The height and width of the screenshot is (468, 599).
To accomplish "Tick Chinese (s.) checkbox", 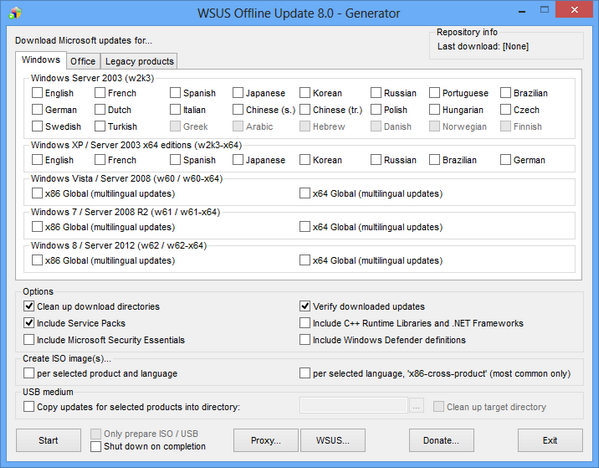I will pyautogui.click(x=238, y=110).
